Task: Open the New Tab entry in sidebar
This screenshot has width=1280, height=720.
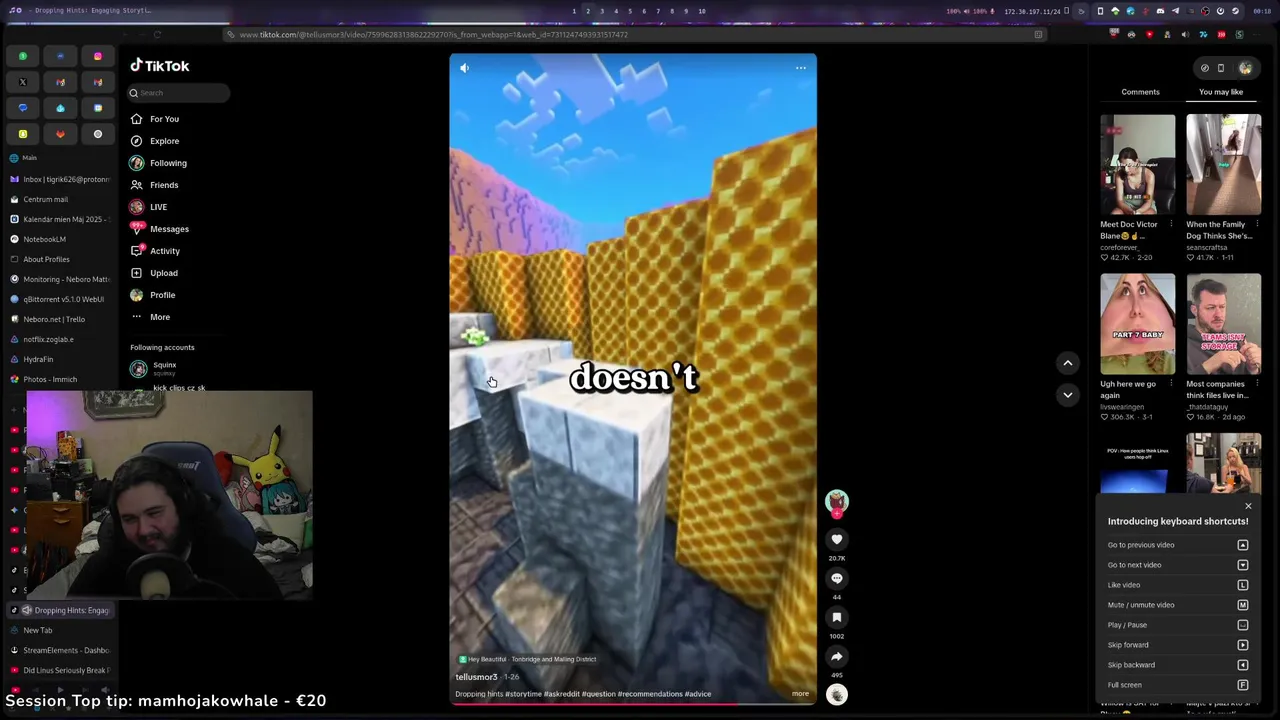Action: click(60, 630)
